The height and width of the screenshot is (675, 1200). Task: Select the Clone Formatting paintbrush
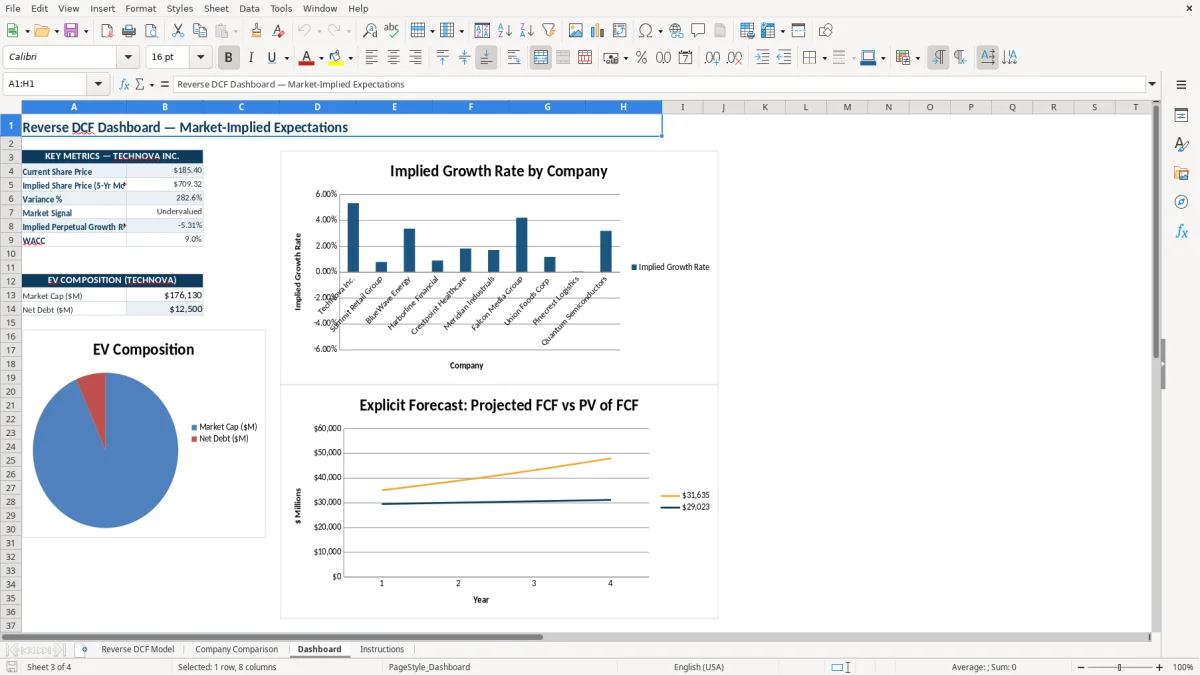pos(257,31)
